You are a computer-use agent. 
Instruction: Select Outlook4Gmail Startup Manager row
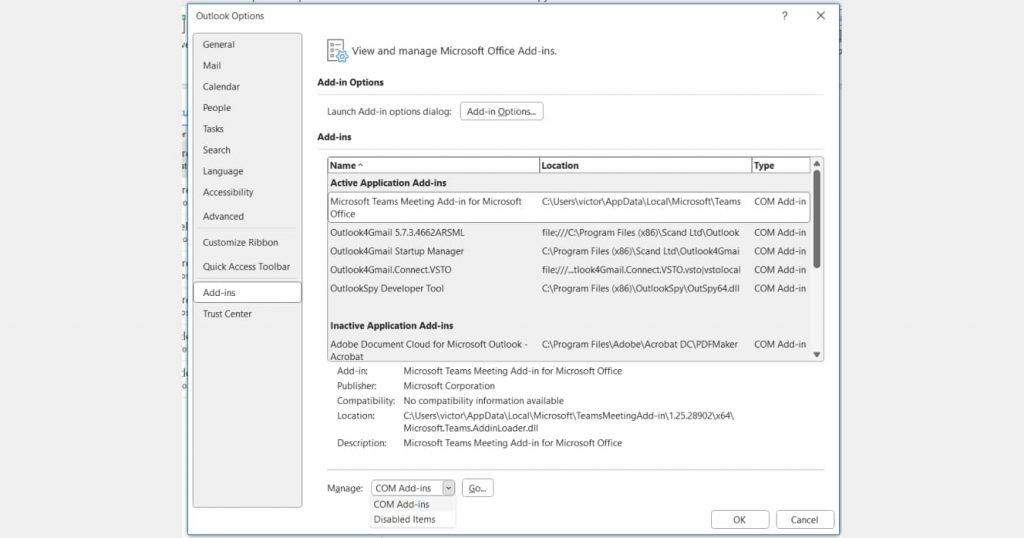tap(568, 251)
